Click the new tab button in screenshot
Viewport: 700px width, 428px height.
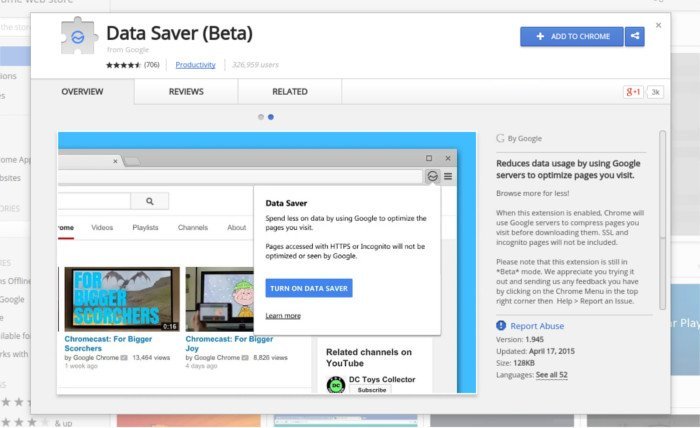point(132,161)
